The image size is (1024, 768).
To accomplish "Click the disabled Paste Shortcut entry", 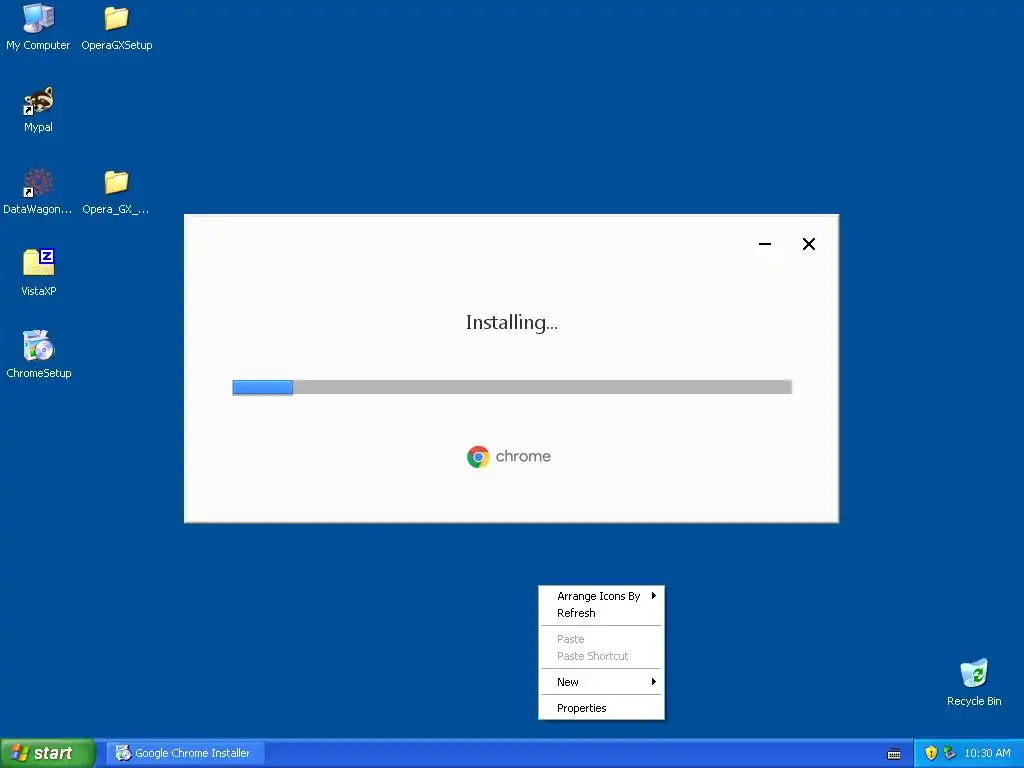I will 601,656.
